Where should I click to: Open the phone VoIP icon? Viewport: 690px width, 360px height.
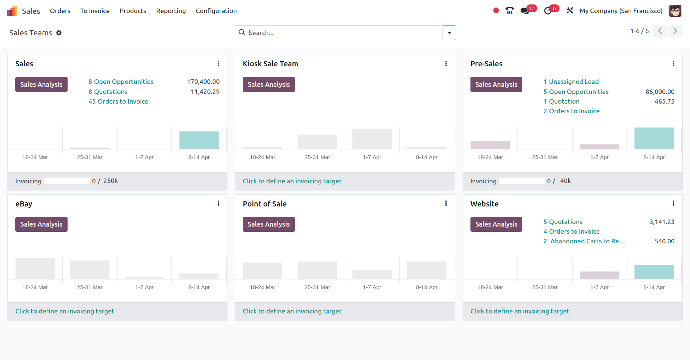click(x=510, y=11)
